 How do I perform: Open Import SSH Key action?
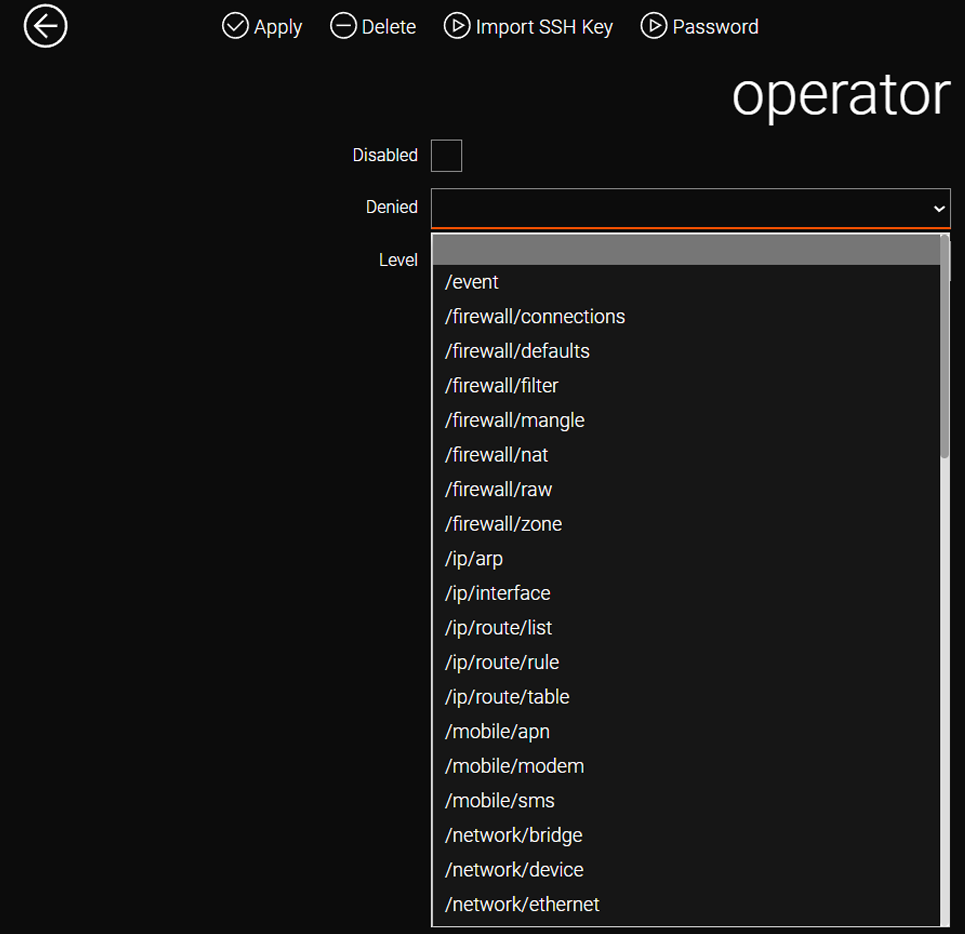tap(528, 26)
